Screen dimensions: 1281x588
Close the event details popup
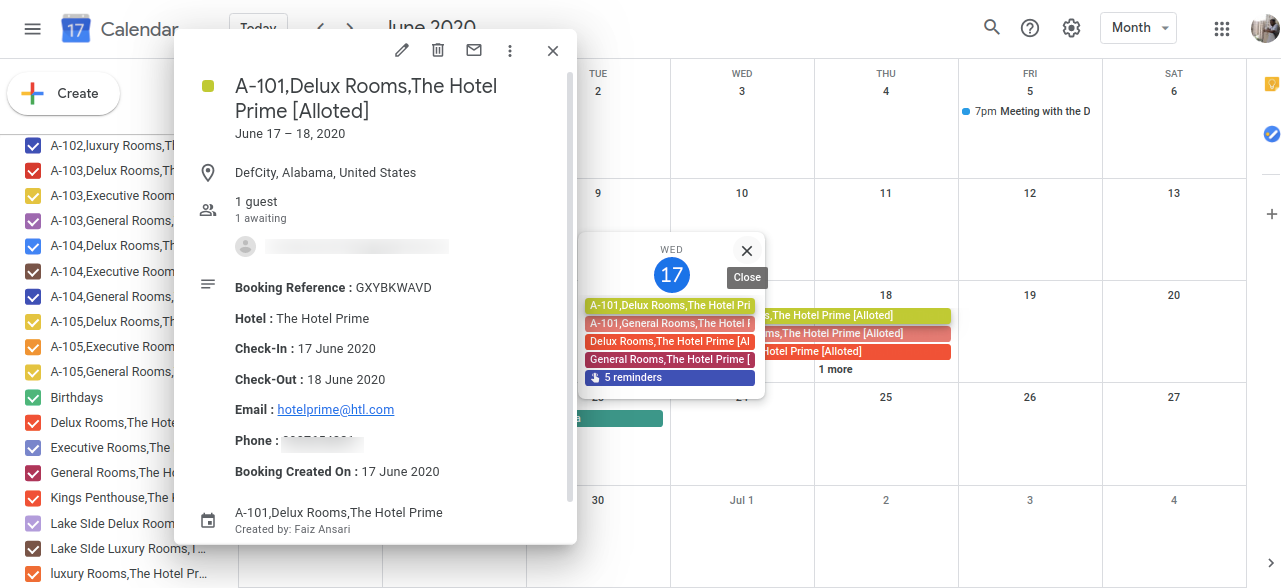553,50
